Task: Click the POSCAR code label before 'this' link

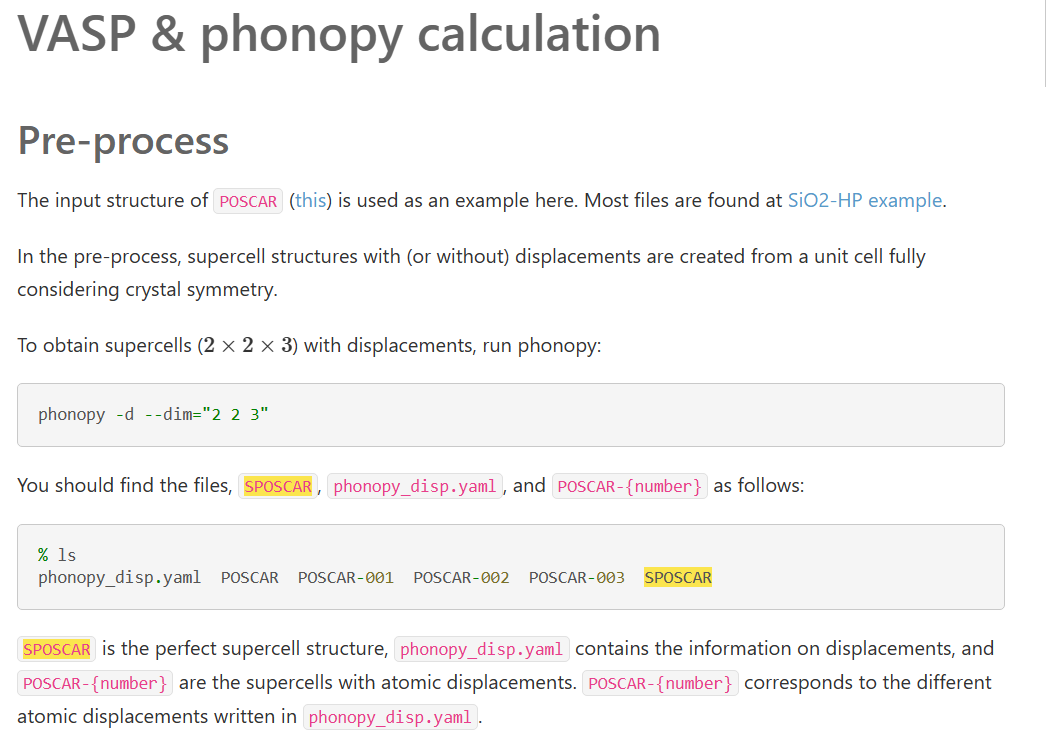Action: 248,201
